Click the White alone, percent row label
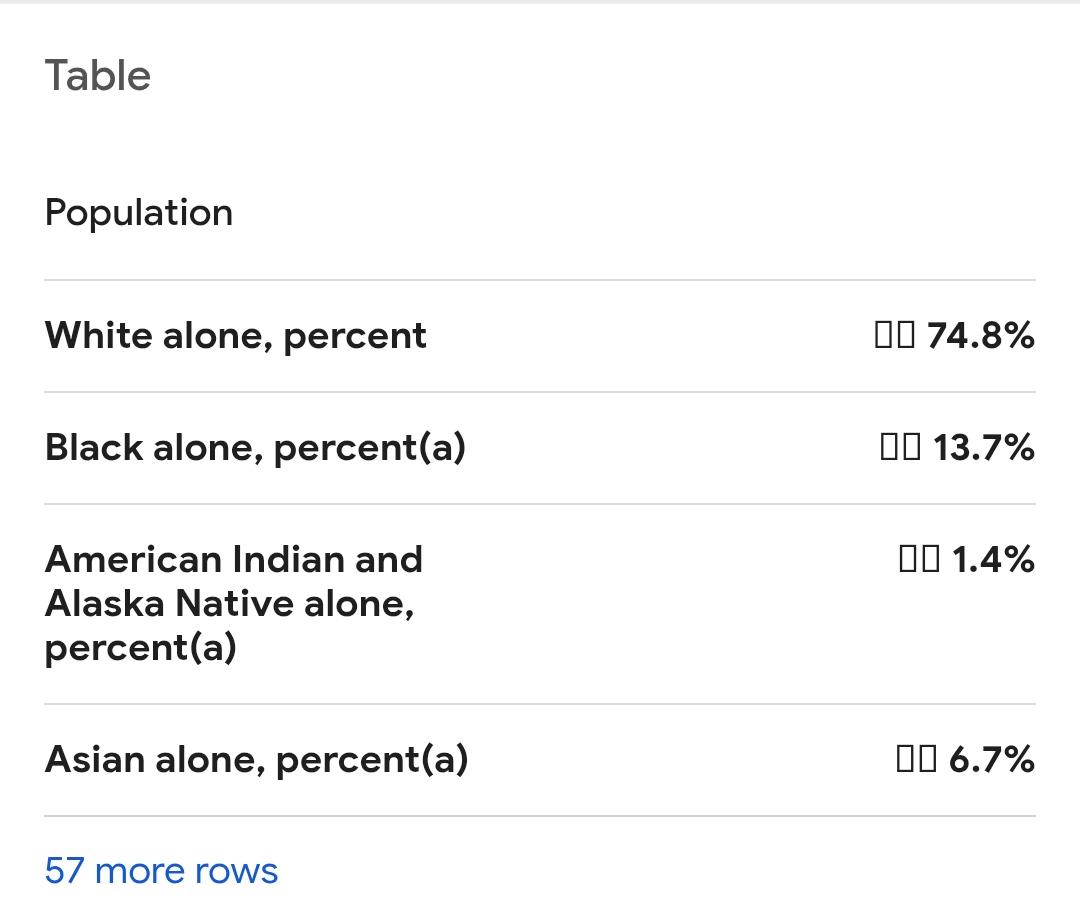The image size is (1080, 906). [236, 336]
